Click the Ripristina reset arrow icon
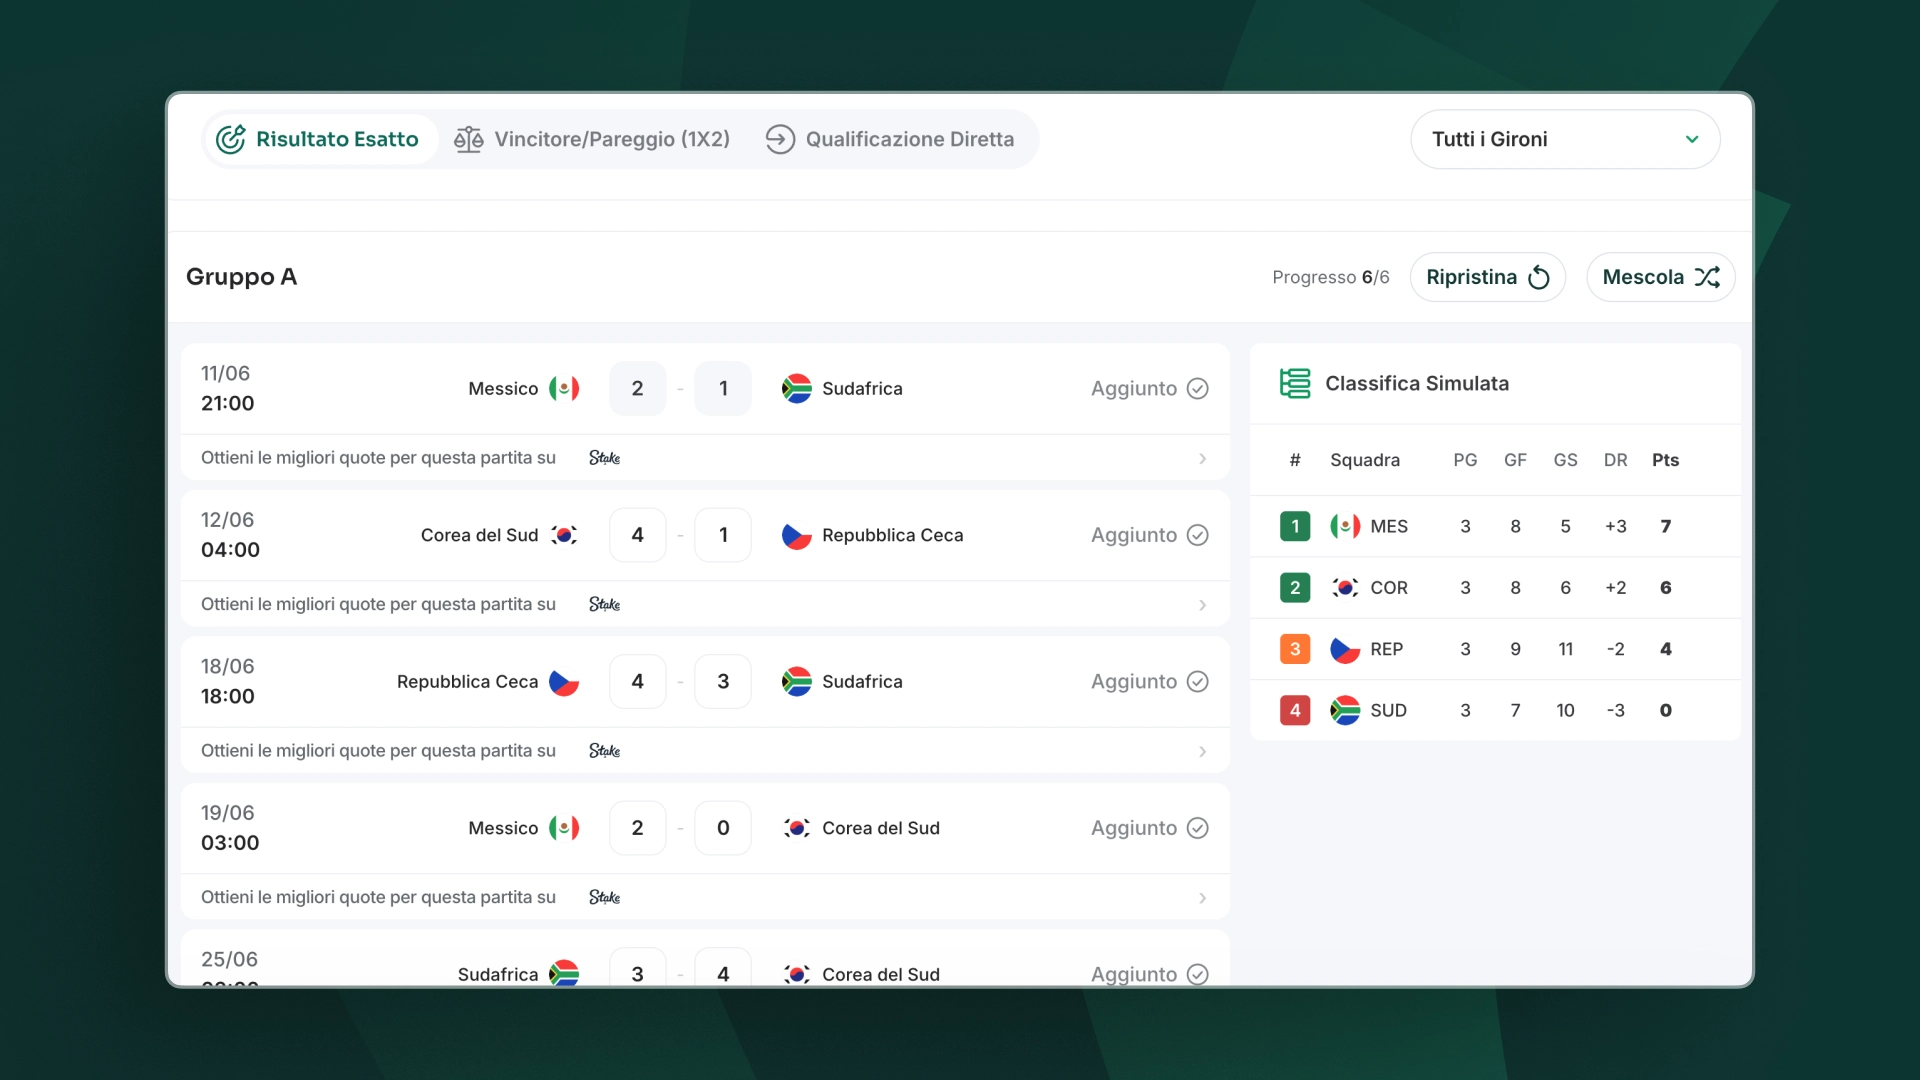 (1539, 277)
